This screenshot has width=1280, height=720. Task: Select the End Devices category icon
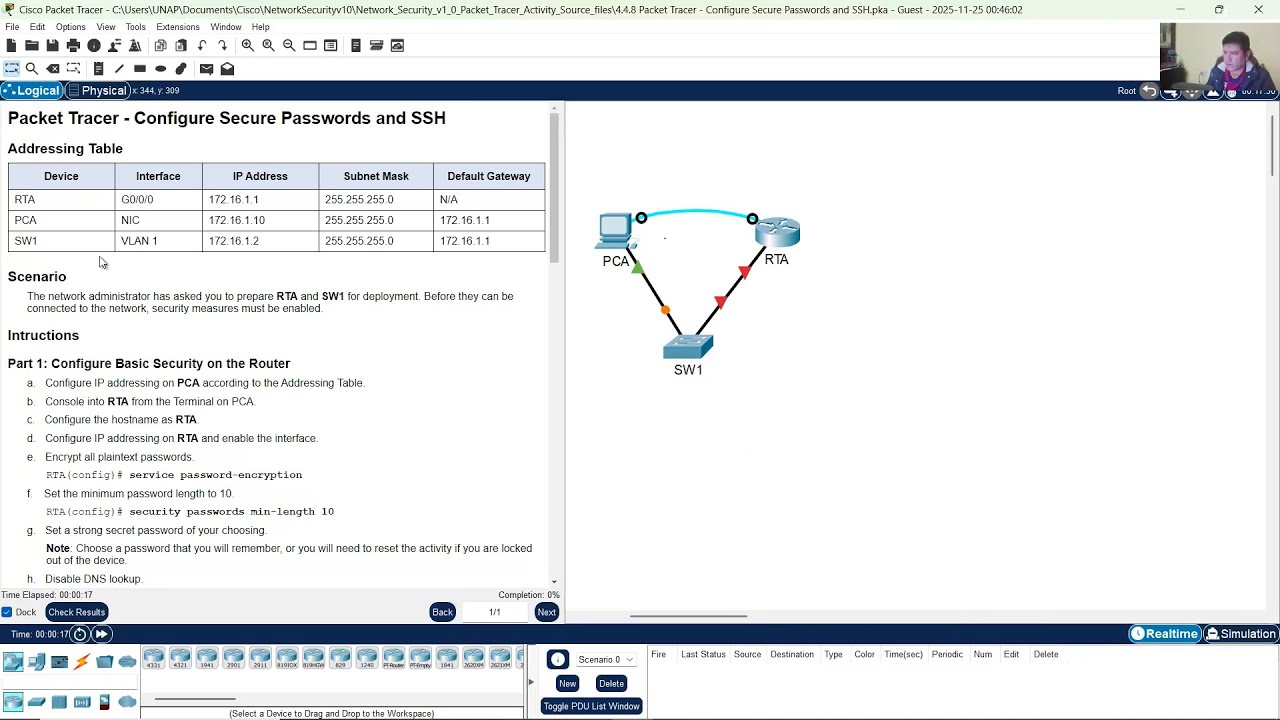pyautogui.click(x=36, y=661)
